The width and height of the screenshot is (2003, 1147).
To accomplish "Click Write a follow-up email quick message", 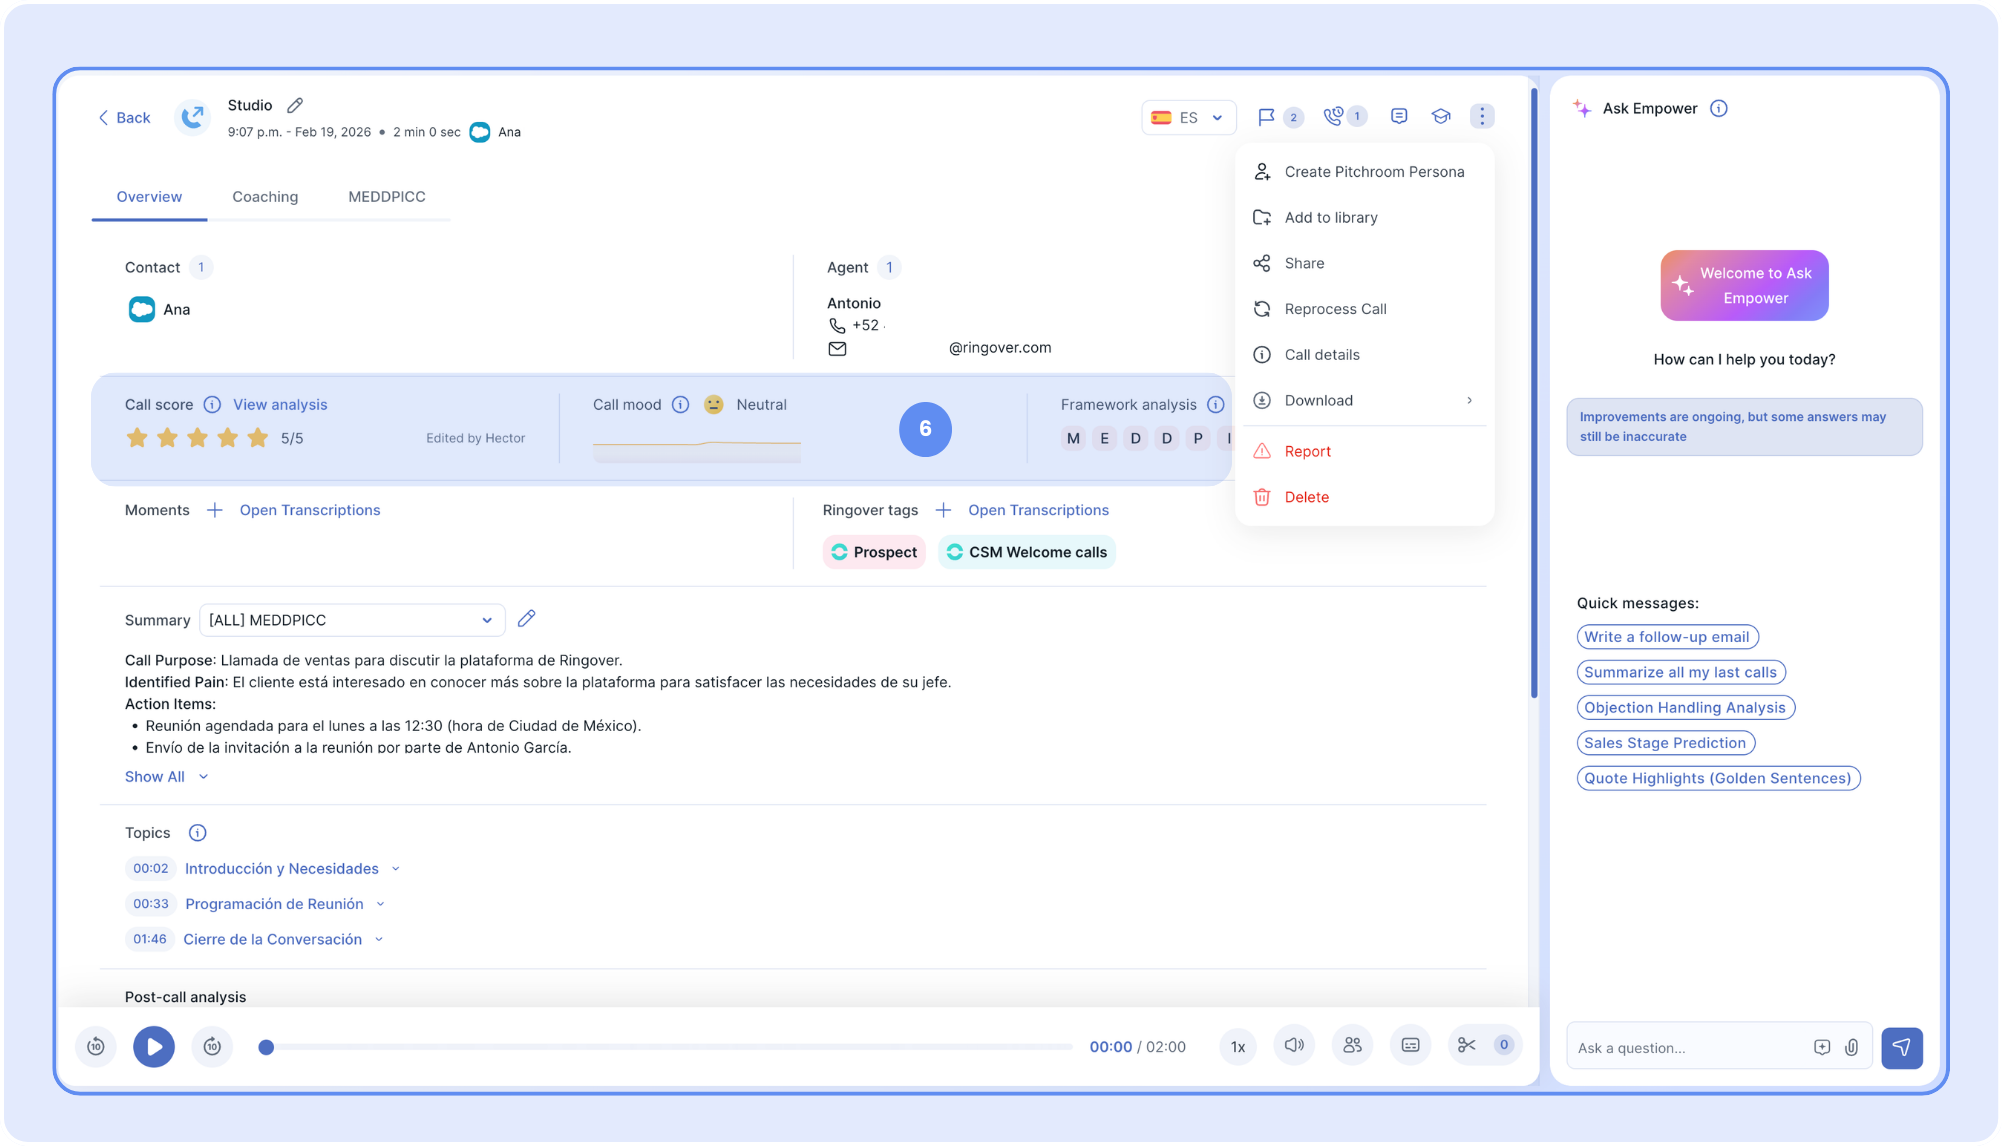I will point(1666,637).
